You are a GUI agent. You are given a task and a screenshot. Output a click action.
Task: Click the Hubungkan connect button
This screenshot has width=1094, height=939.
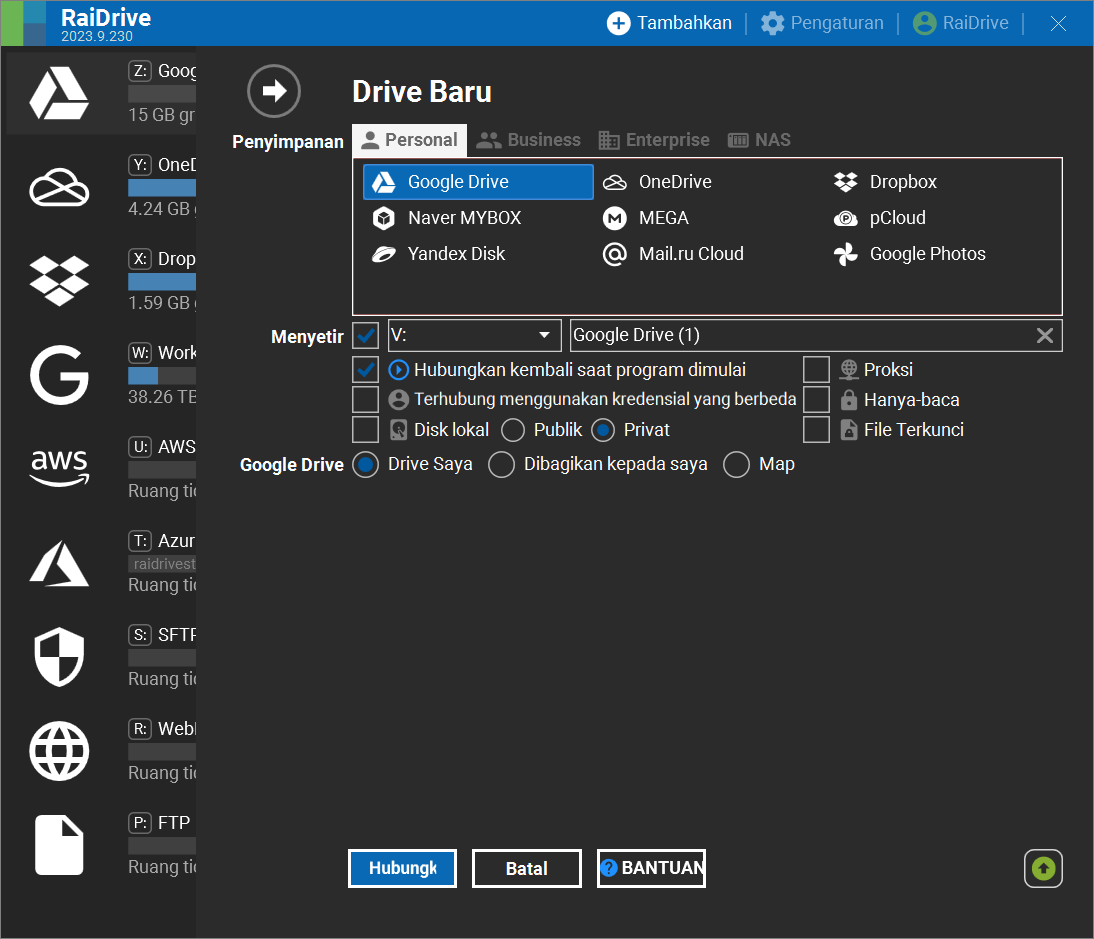coord(403,869)
